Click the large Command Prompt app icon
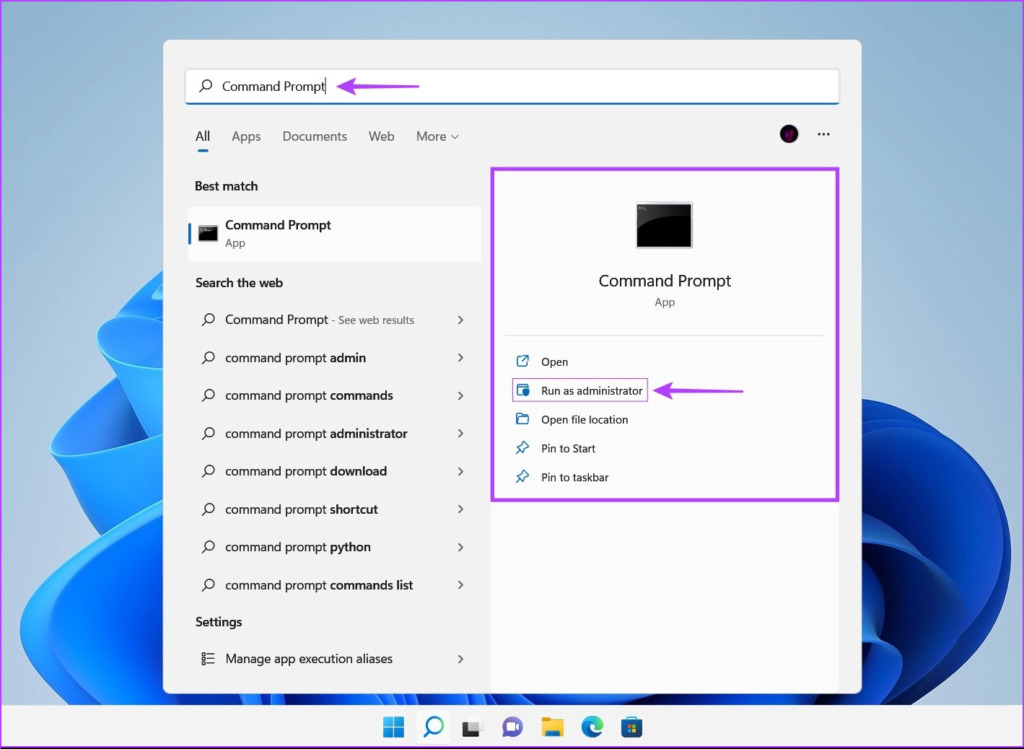Image resolution: width=1024 pixels, height=749 pixels. (x=664, y=225)
